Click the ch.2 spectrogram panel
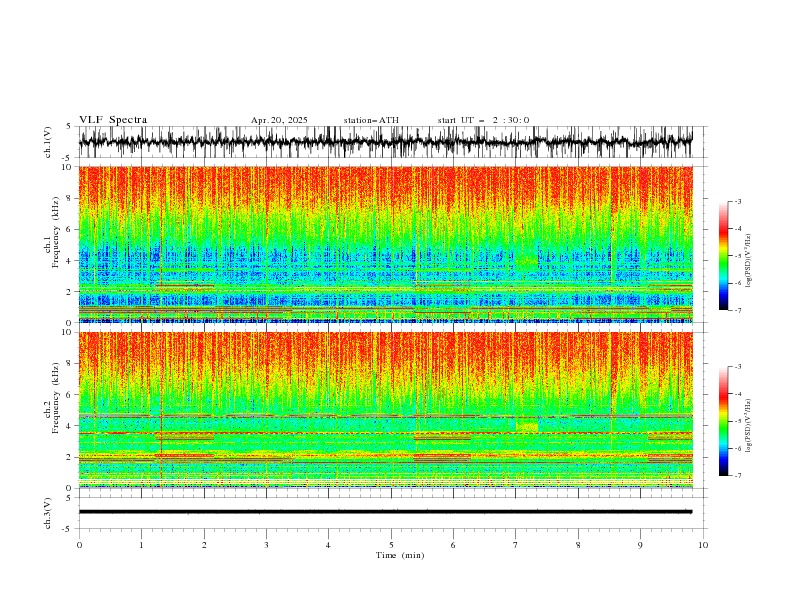The image size is (792, 612). pos(385,410)
